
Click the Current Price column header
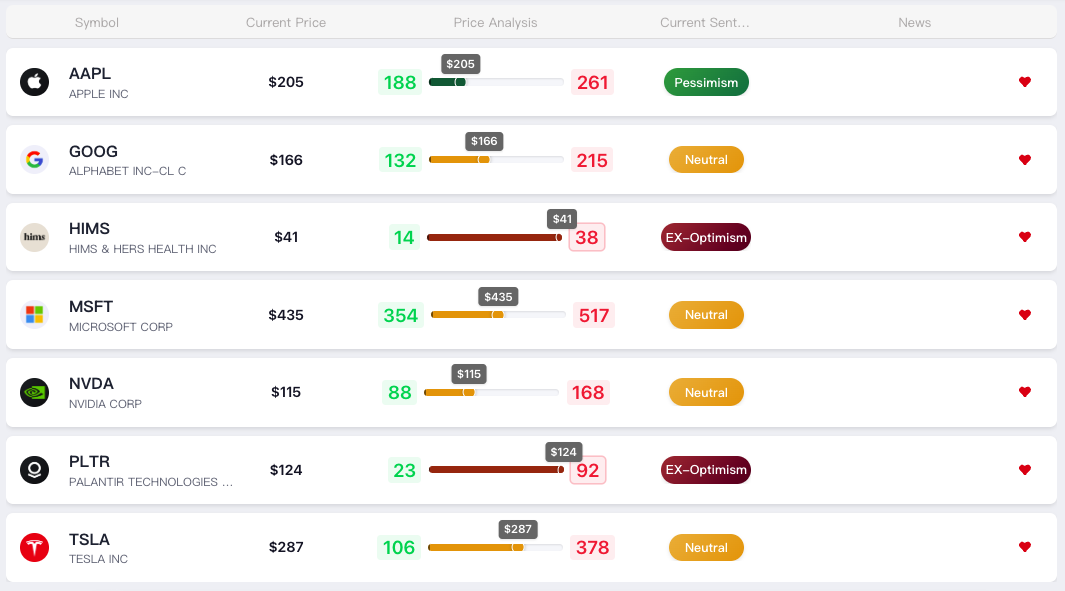(x=286, y=22)
